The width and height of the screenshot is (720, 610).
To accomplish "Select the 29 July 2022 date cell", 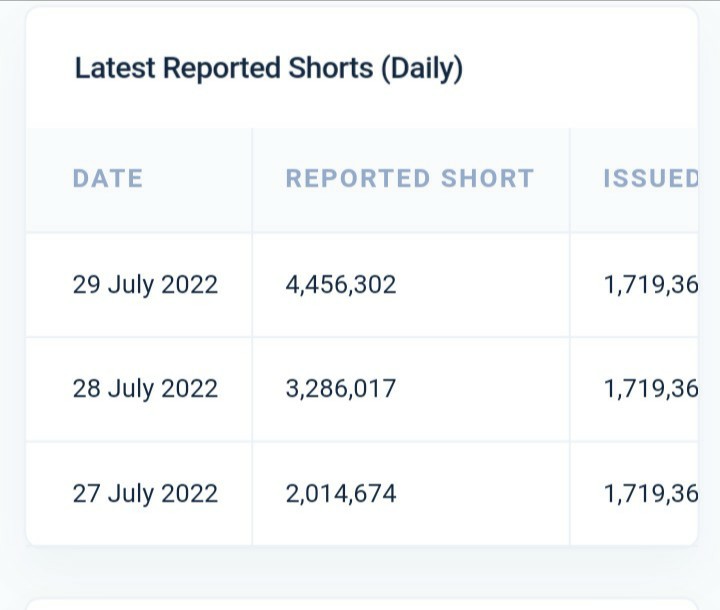I will pos(145,285).
